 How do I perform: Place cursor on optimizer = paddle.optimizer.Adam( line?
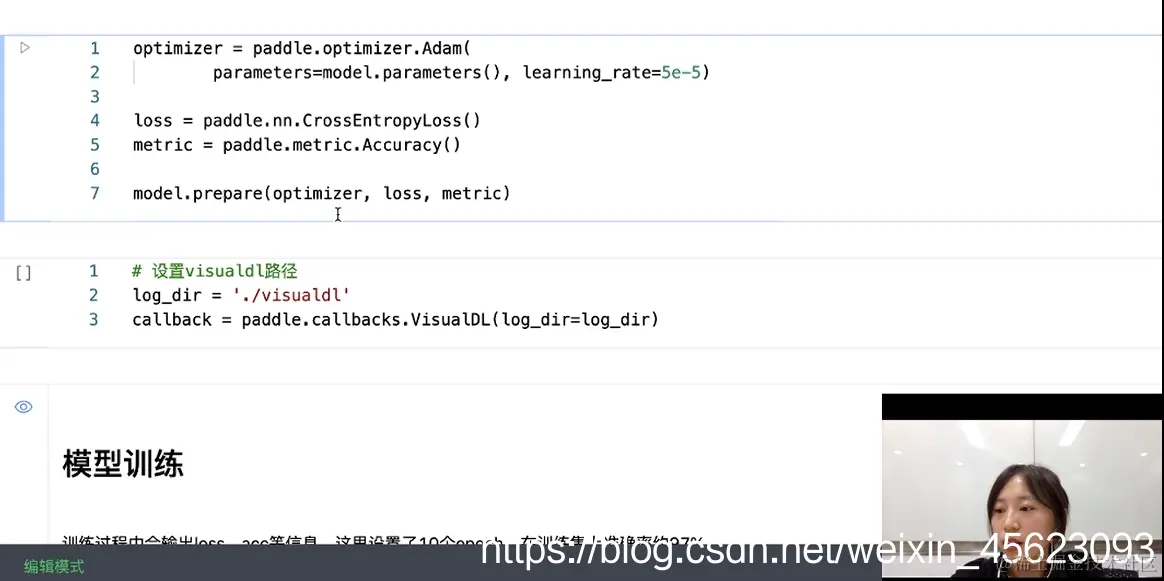(x=302, y=48)
